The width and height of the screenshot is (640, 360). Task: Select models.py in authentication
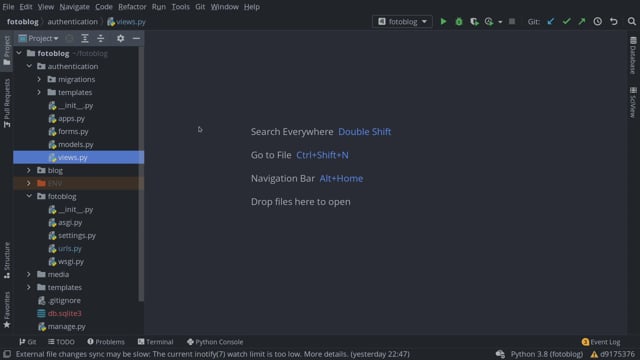pyautogui.click(x=76, y=144)
